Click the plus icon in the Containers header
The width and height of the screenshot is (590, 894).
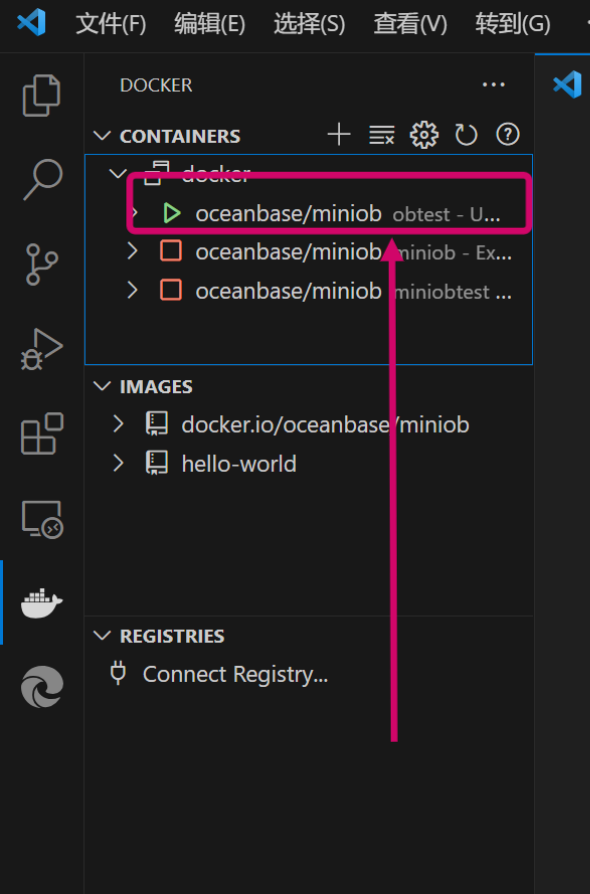click(x=339, y=134)
